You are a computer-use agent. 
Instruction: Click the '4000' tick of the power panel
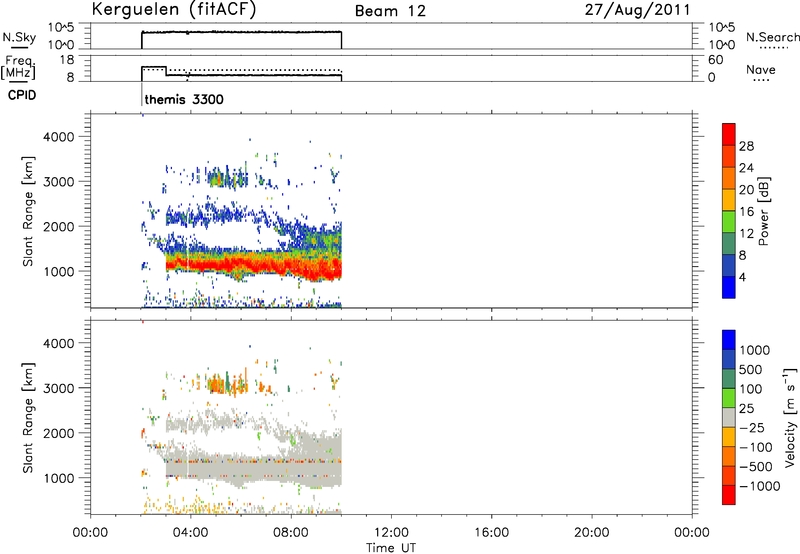pyautogui.click(x=58, y=137)
